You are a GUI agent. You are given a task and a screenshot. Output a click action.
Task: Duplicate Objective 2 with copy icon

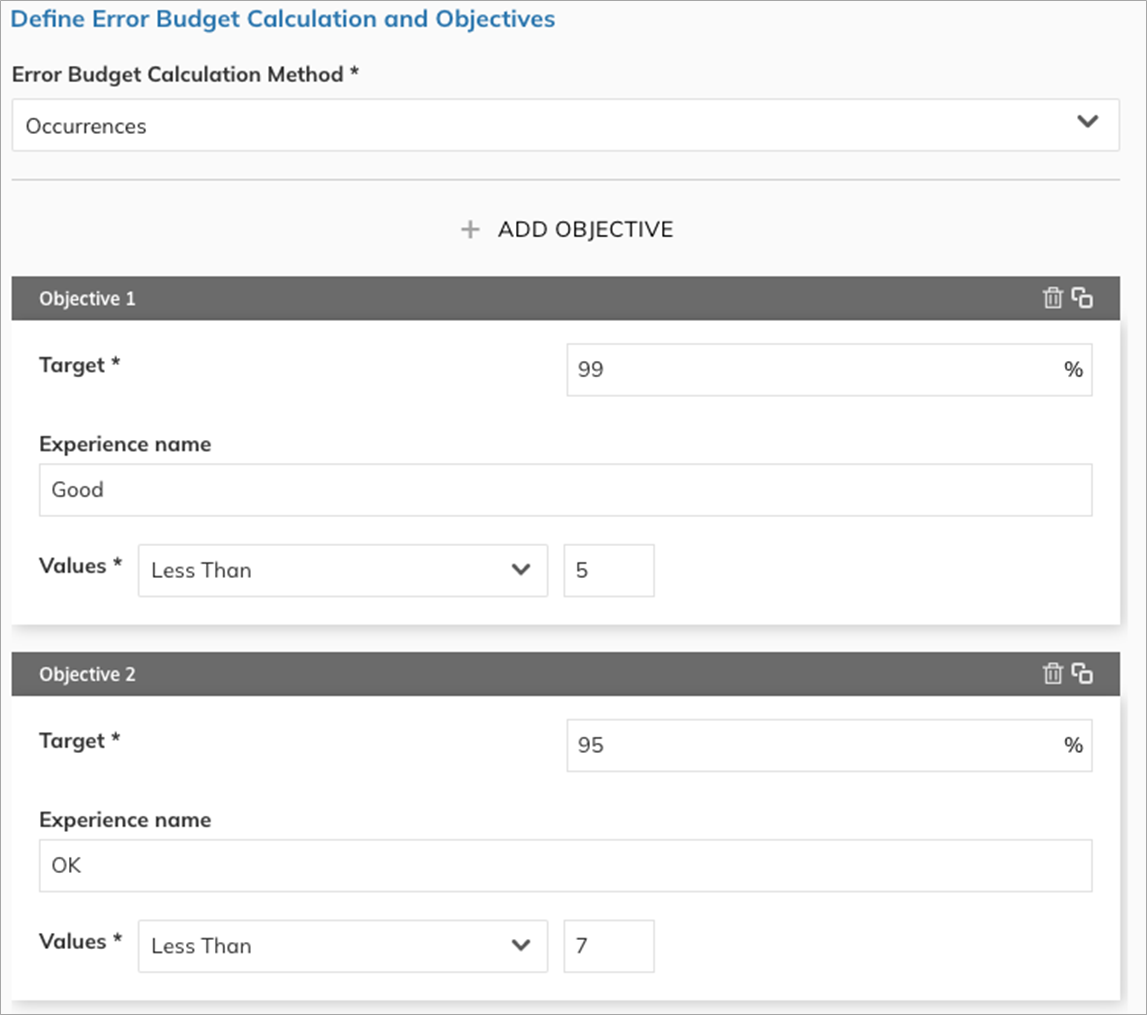(x=1082, y=673)
